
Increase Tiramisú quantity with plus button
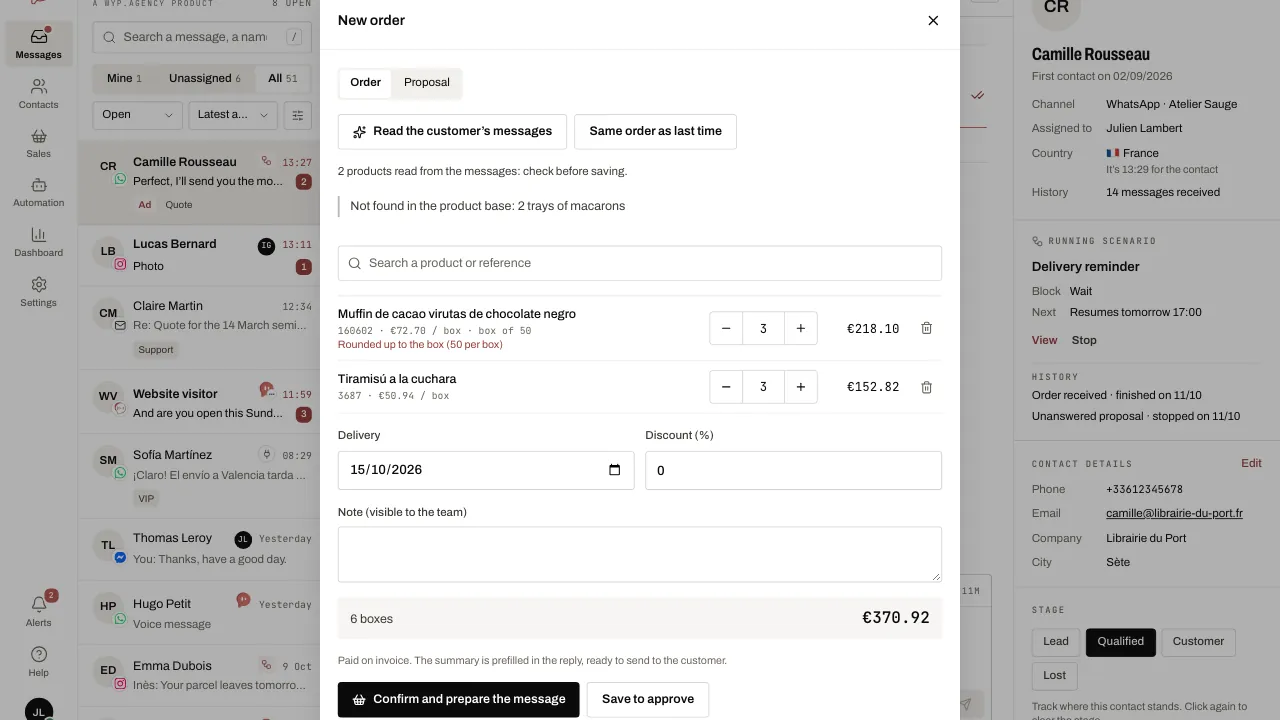tap(801, 387)
